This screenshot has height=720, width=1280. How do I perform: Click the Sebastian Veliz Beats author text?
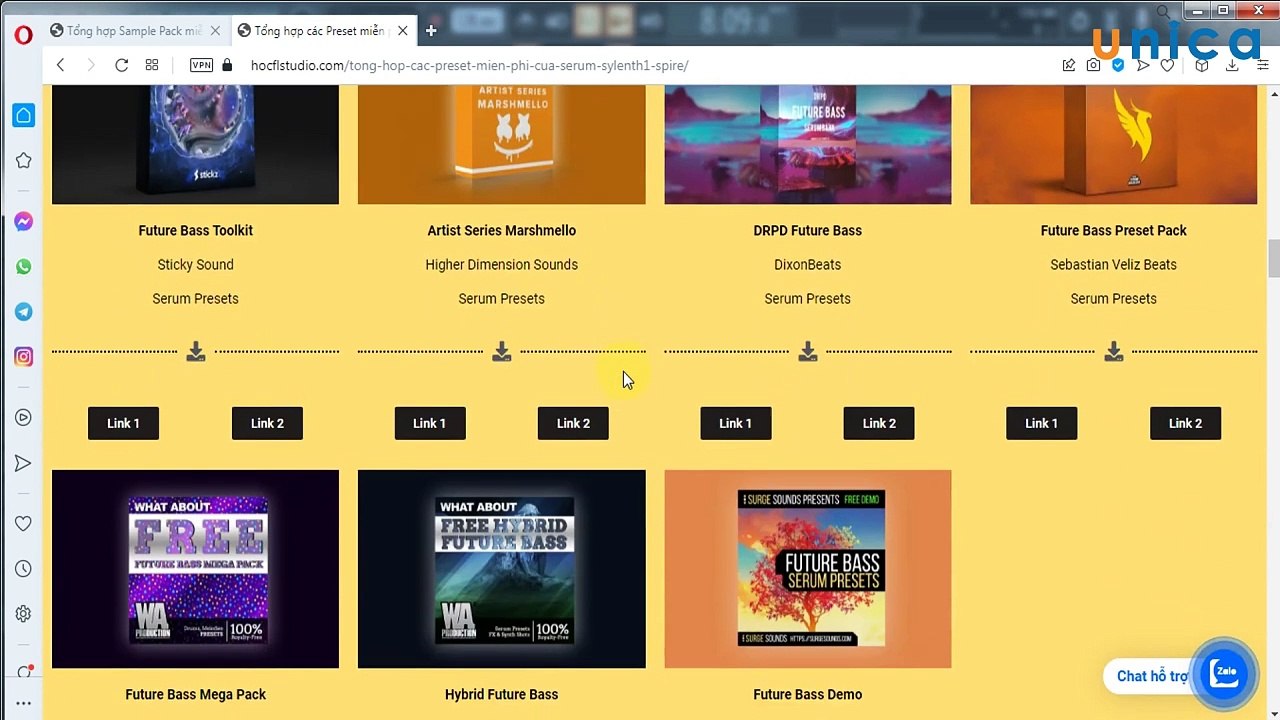1114,265
